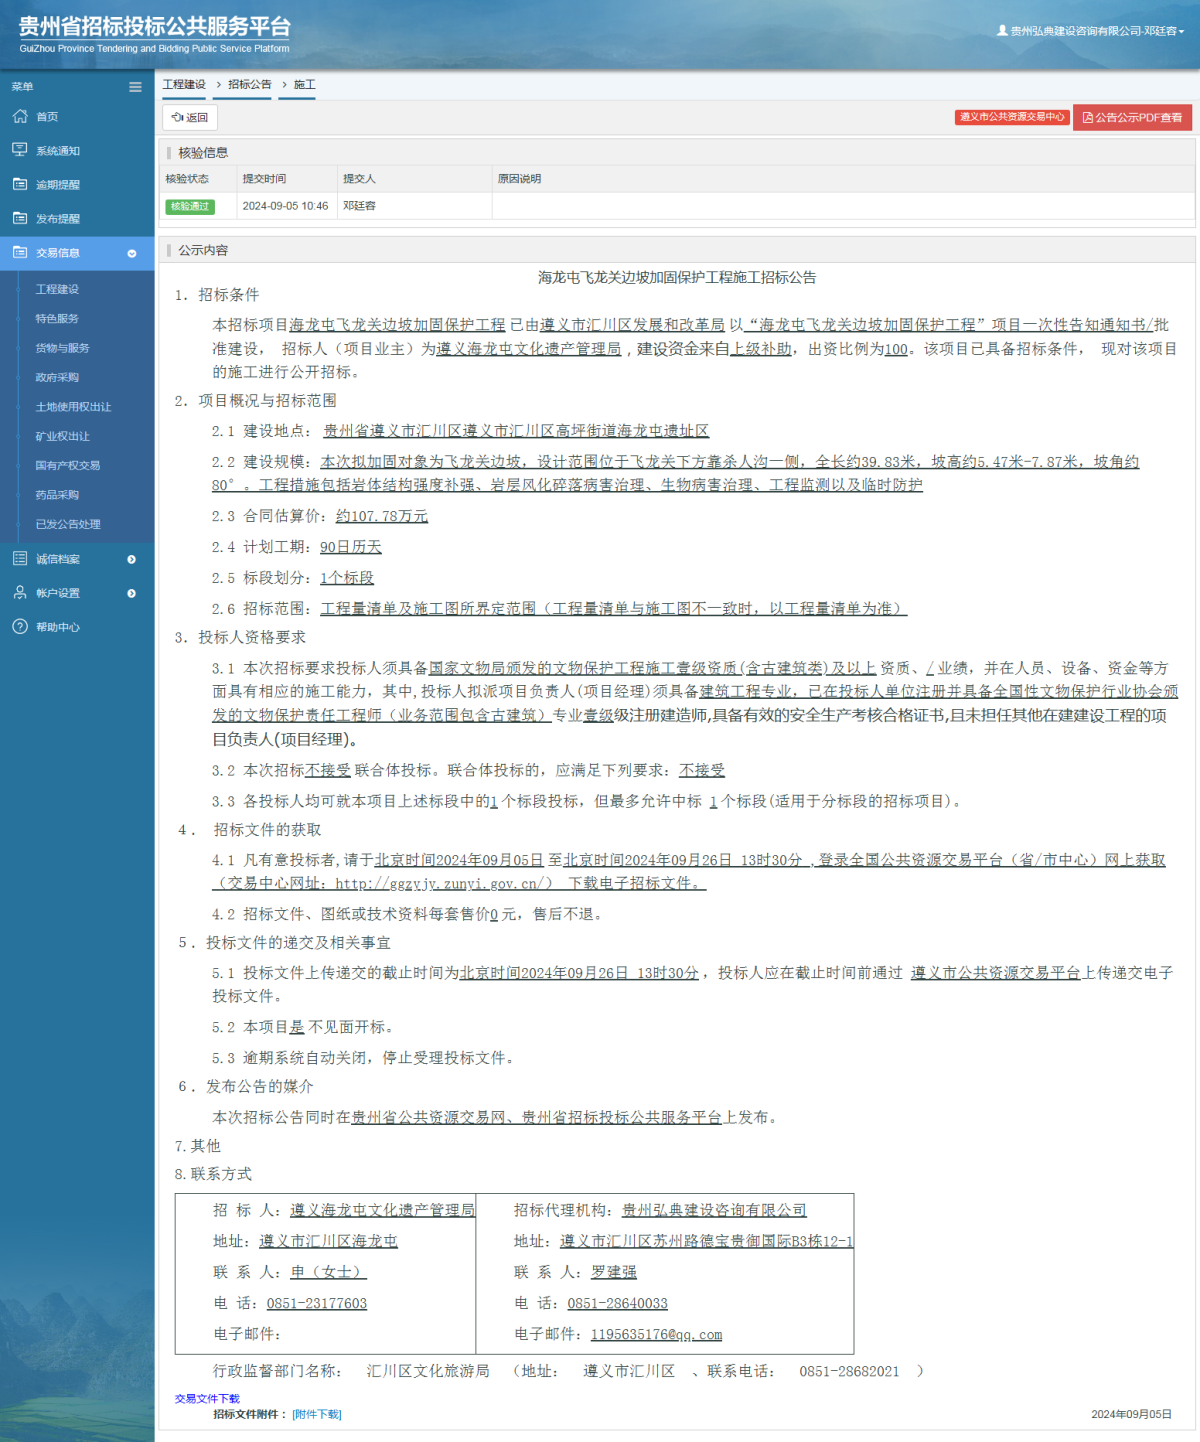1200x1442 pixels.
Task: Click the 遵义市公共资源交易中心 button
Action: pyautogui.click(x=1011, y=117)
